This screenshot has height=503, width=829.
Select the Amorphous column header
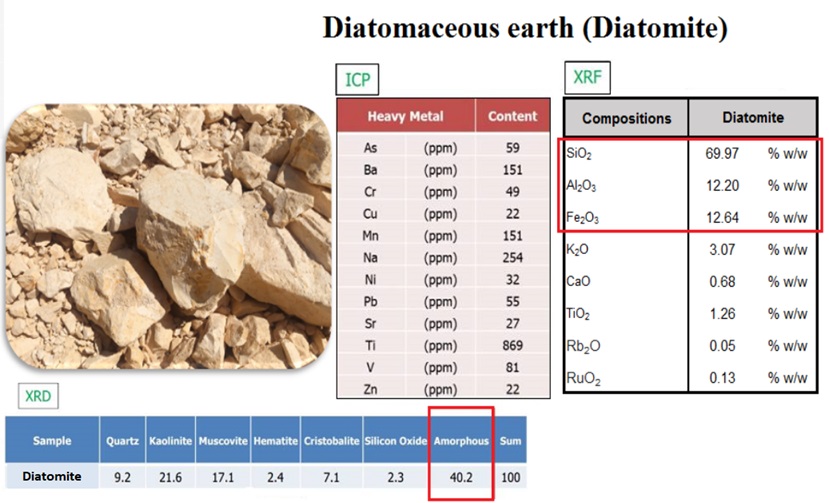coord(460,441)
